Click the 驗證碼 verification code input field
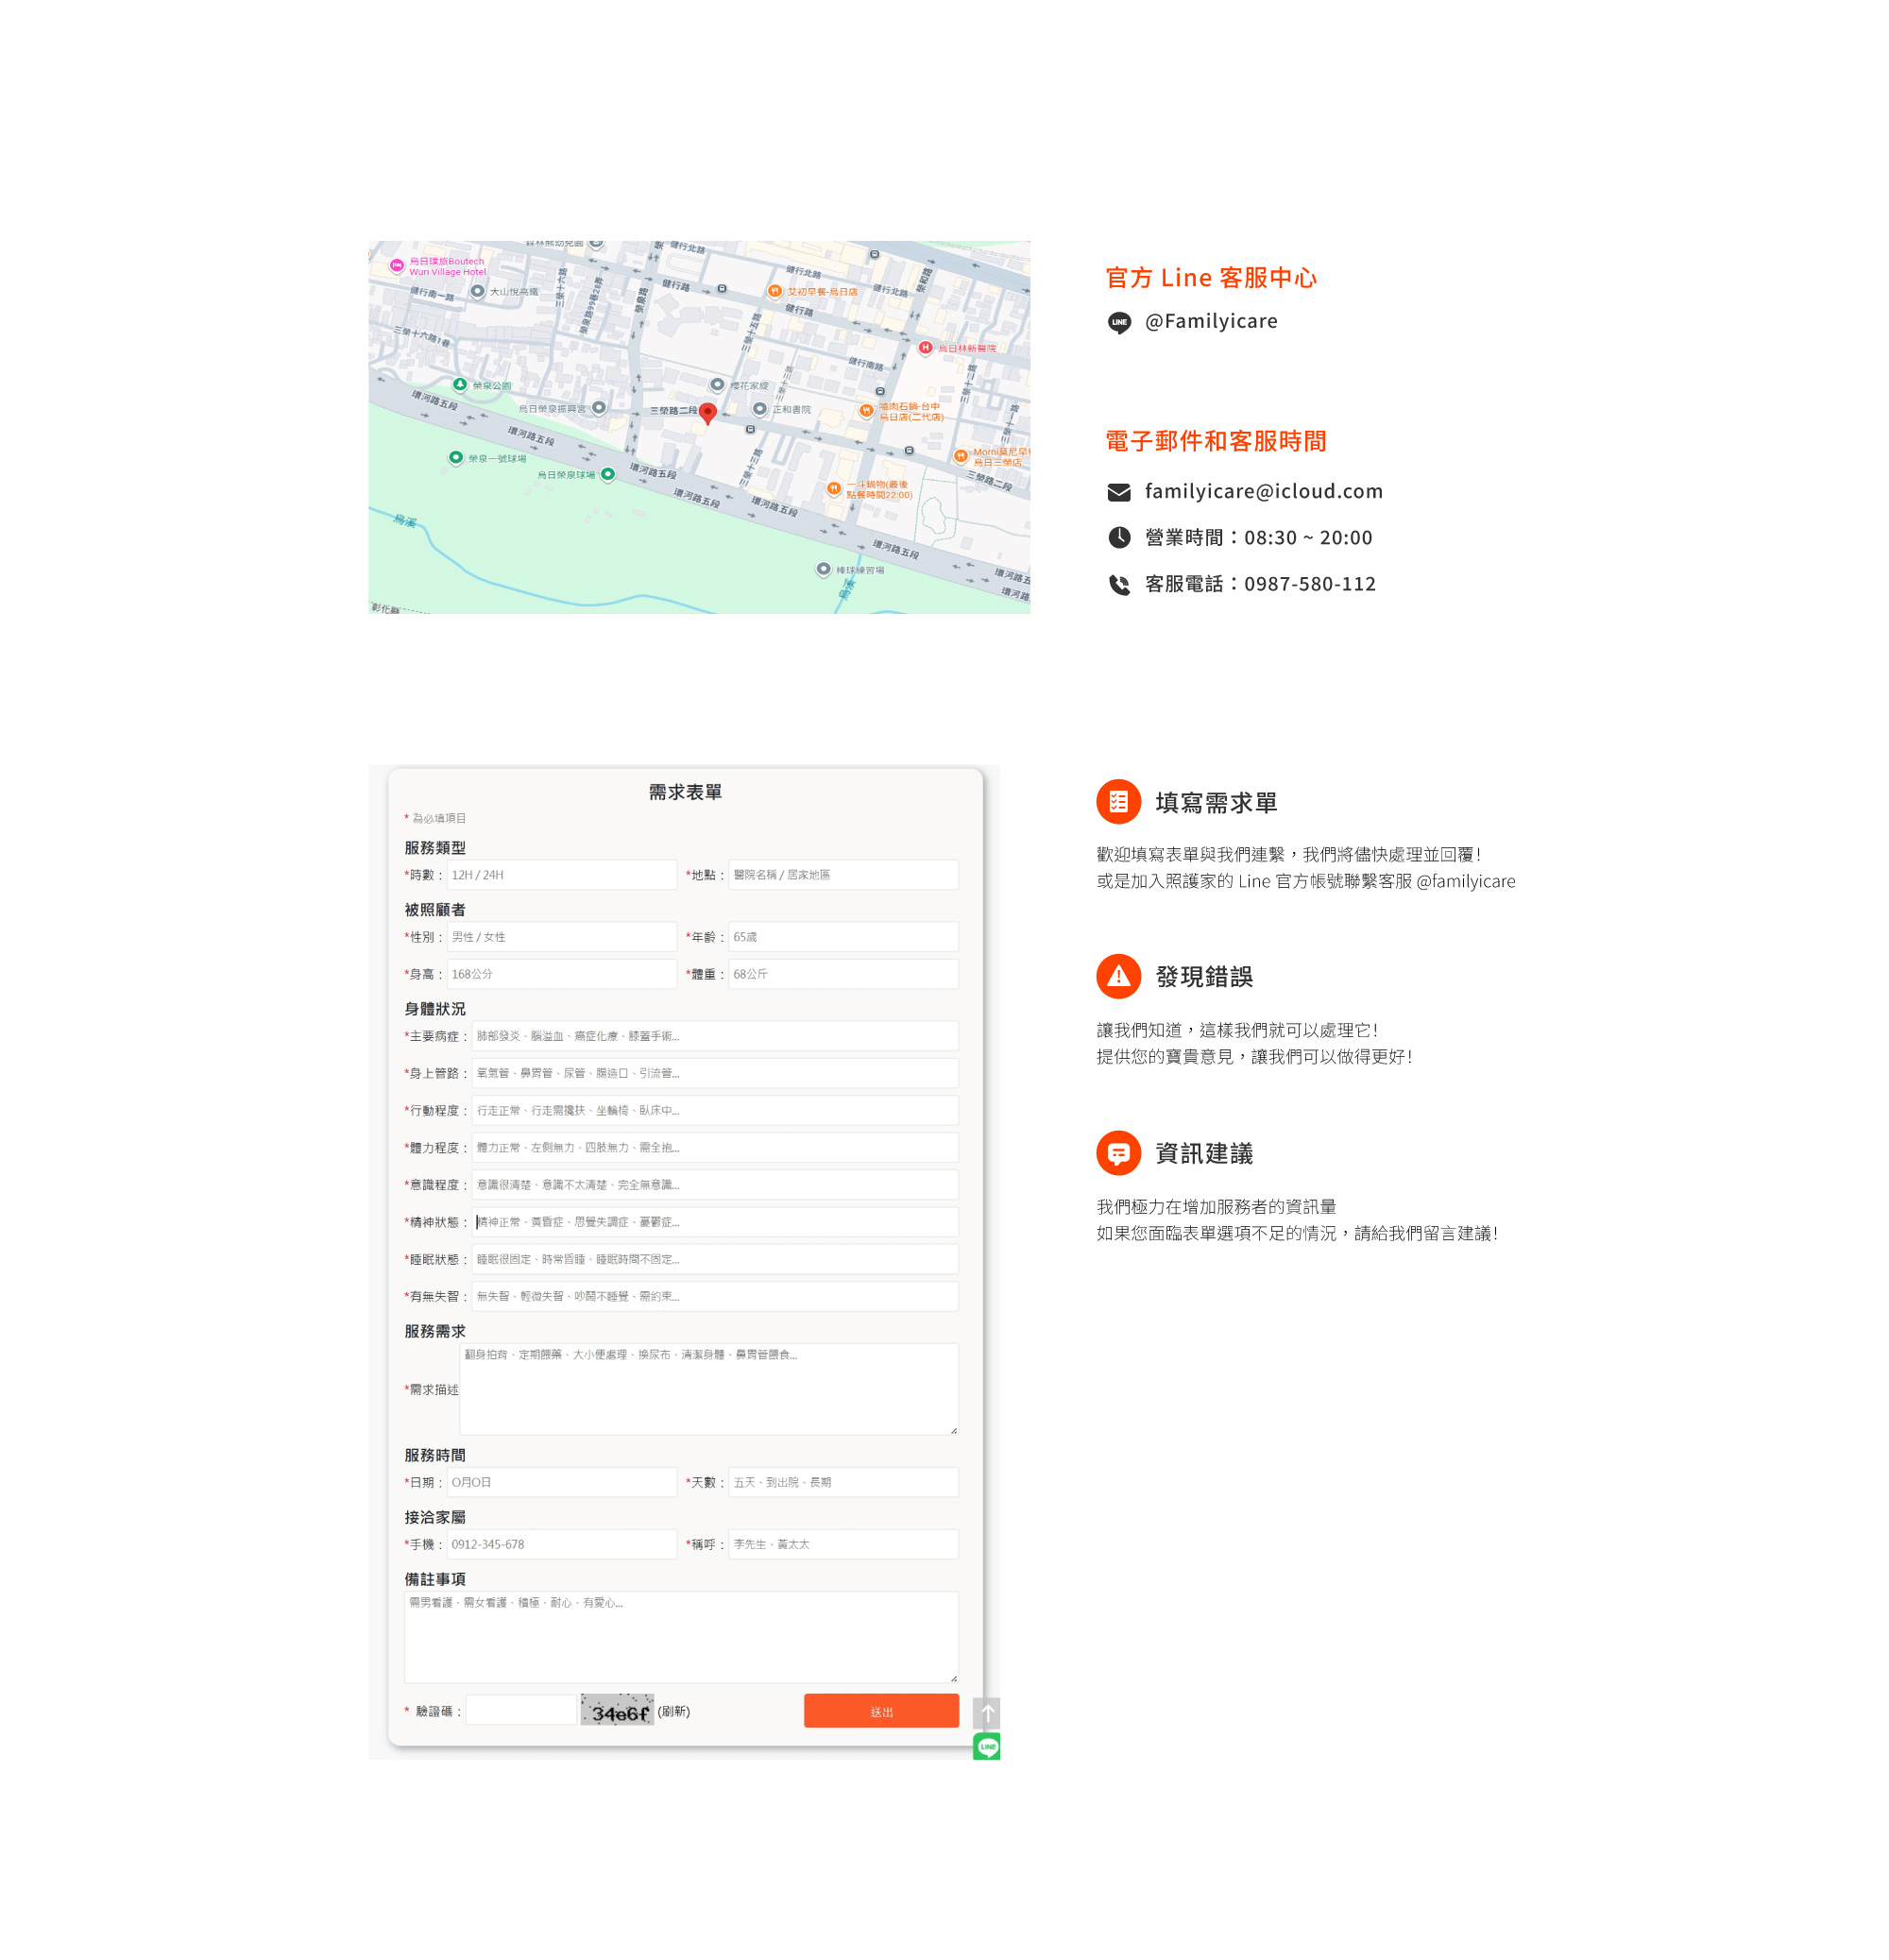 (520, 1710)
